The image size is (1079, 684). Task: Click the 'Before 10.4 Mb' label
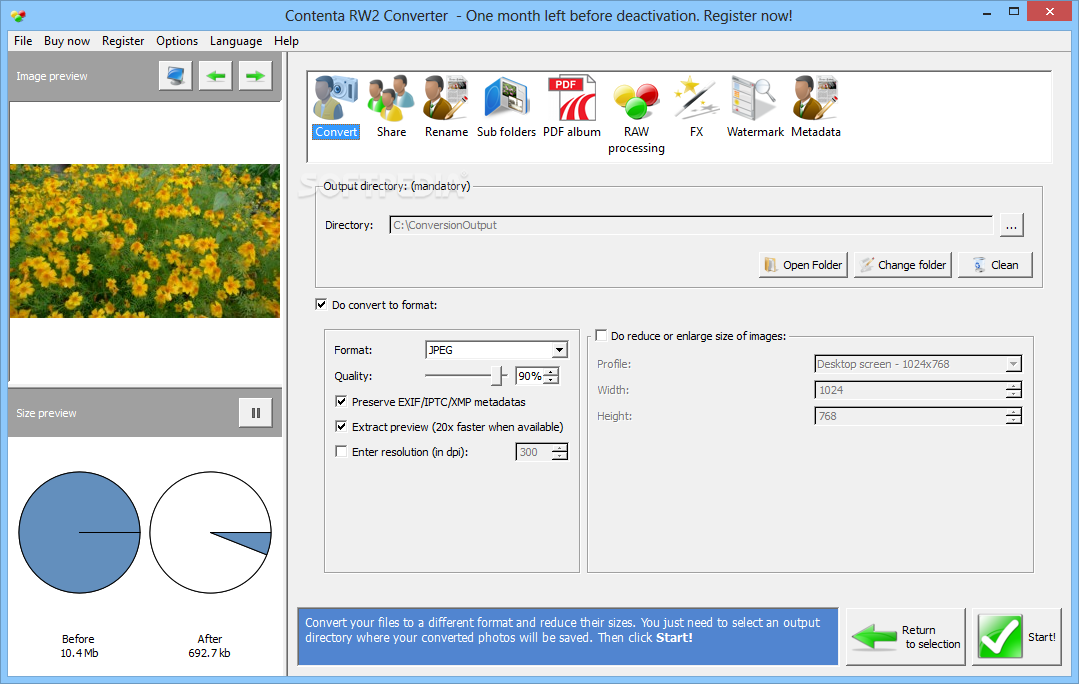(78, 645)
